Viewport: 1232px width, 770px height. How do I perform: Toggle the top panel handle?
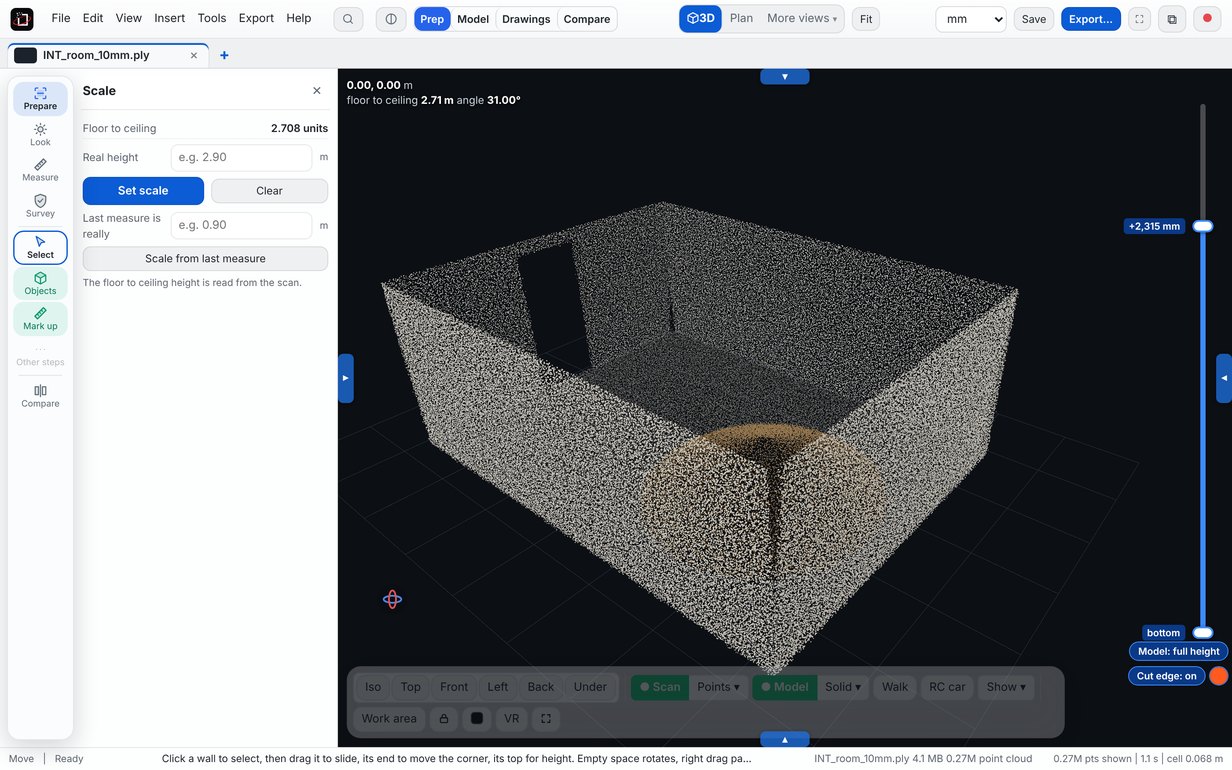(785, 76)
